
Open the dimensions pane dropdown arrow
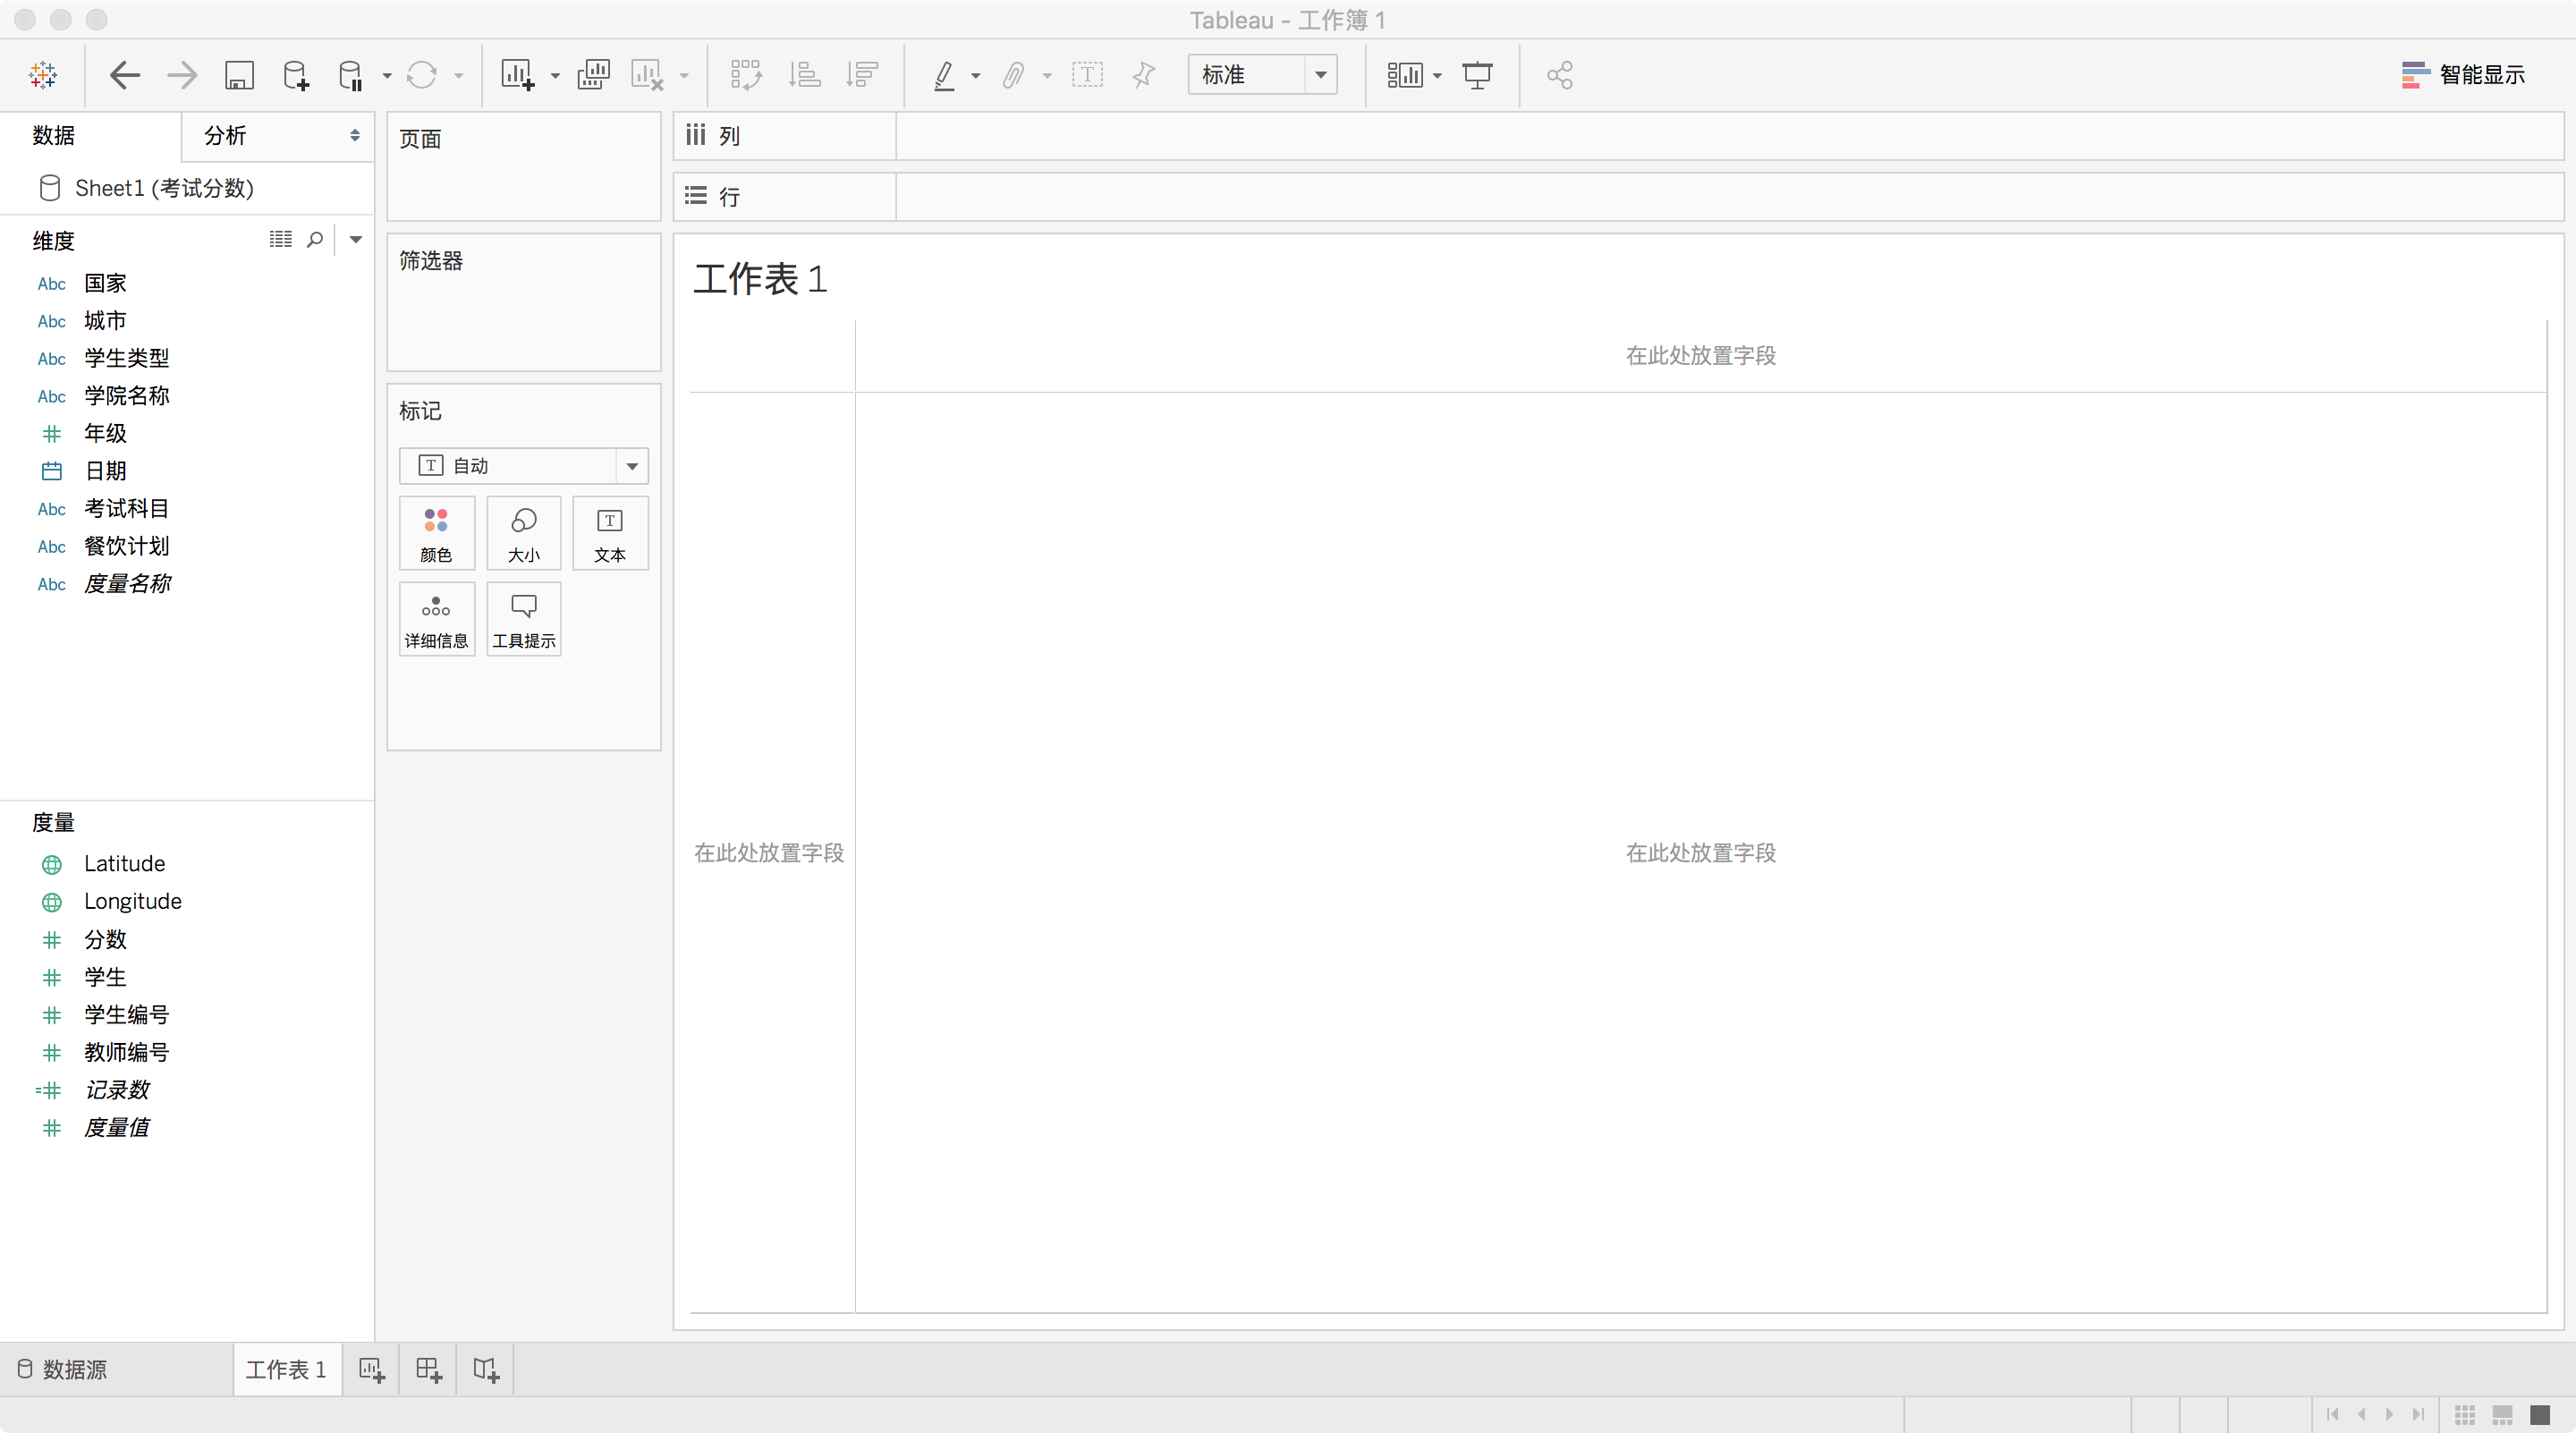pos(355,239)
